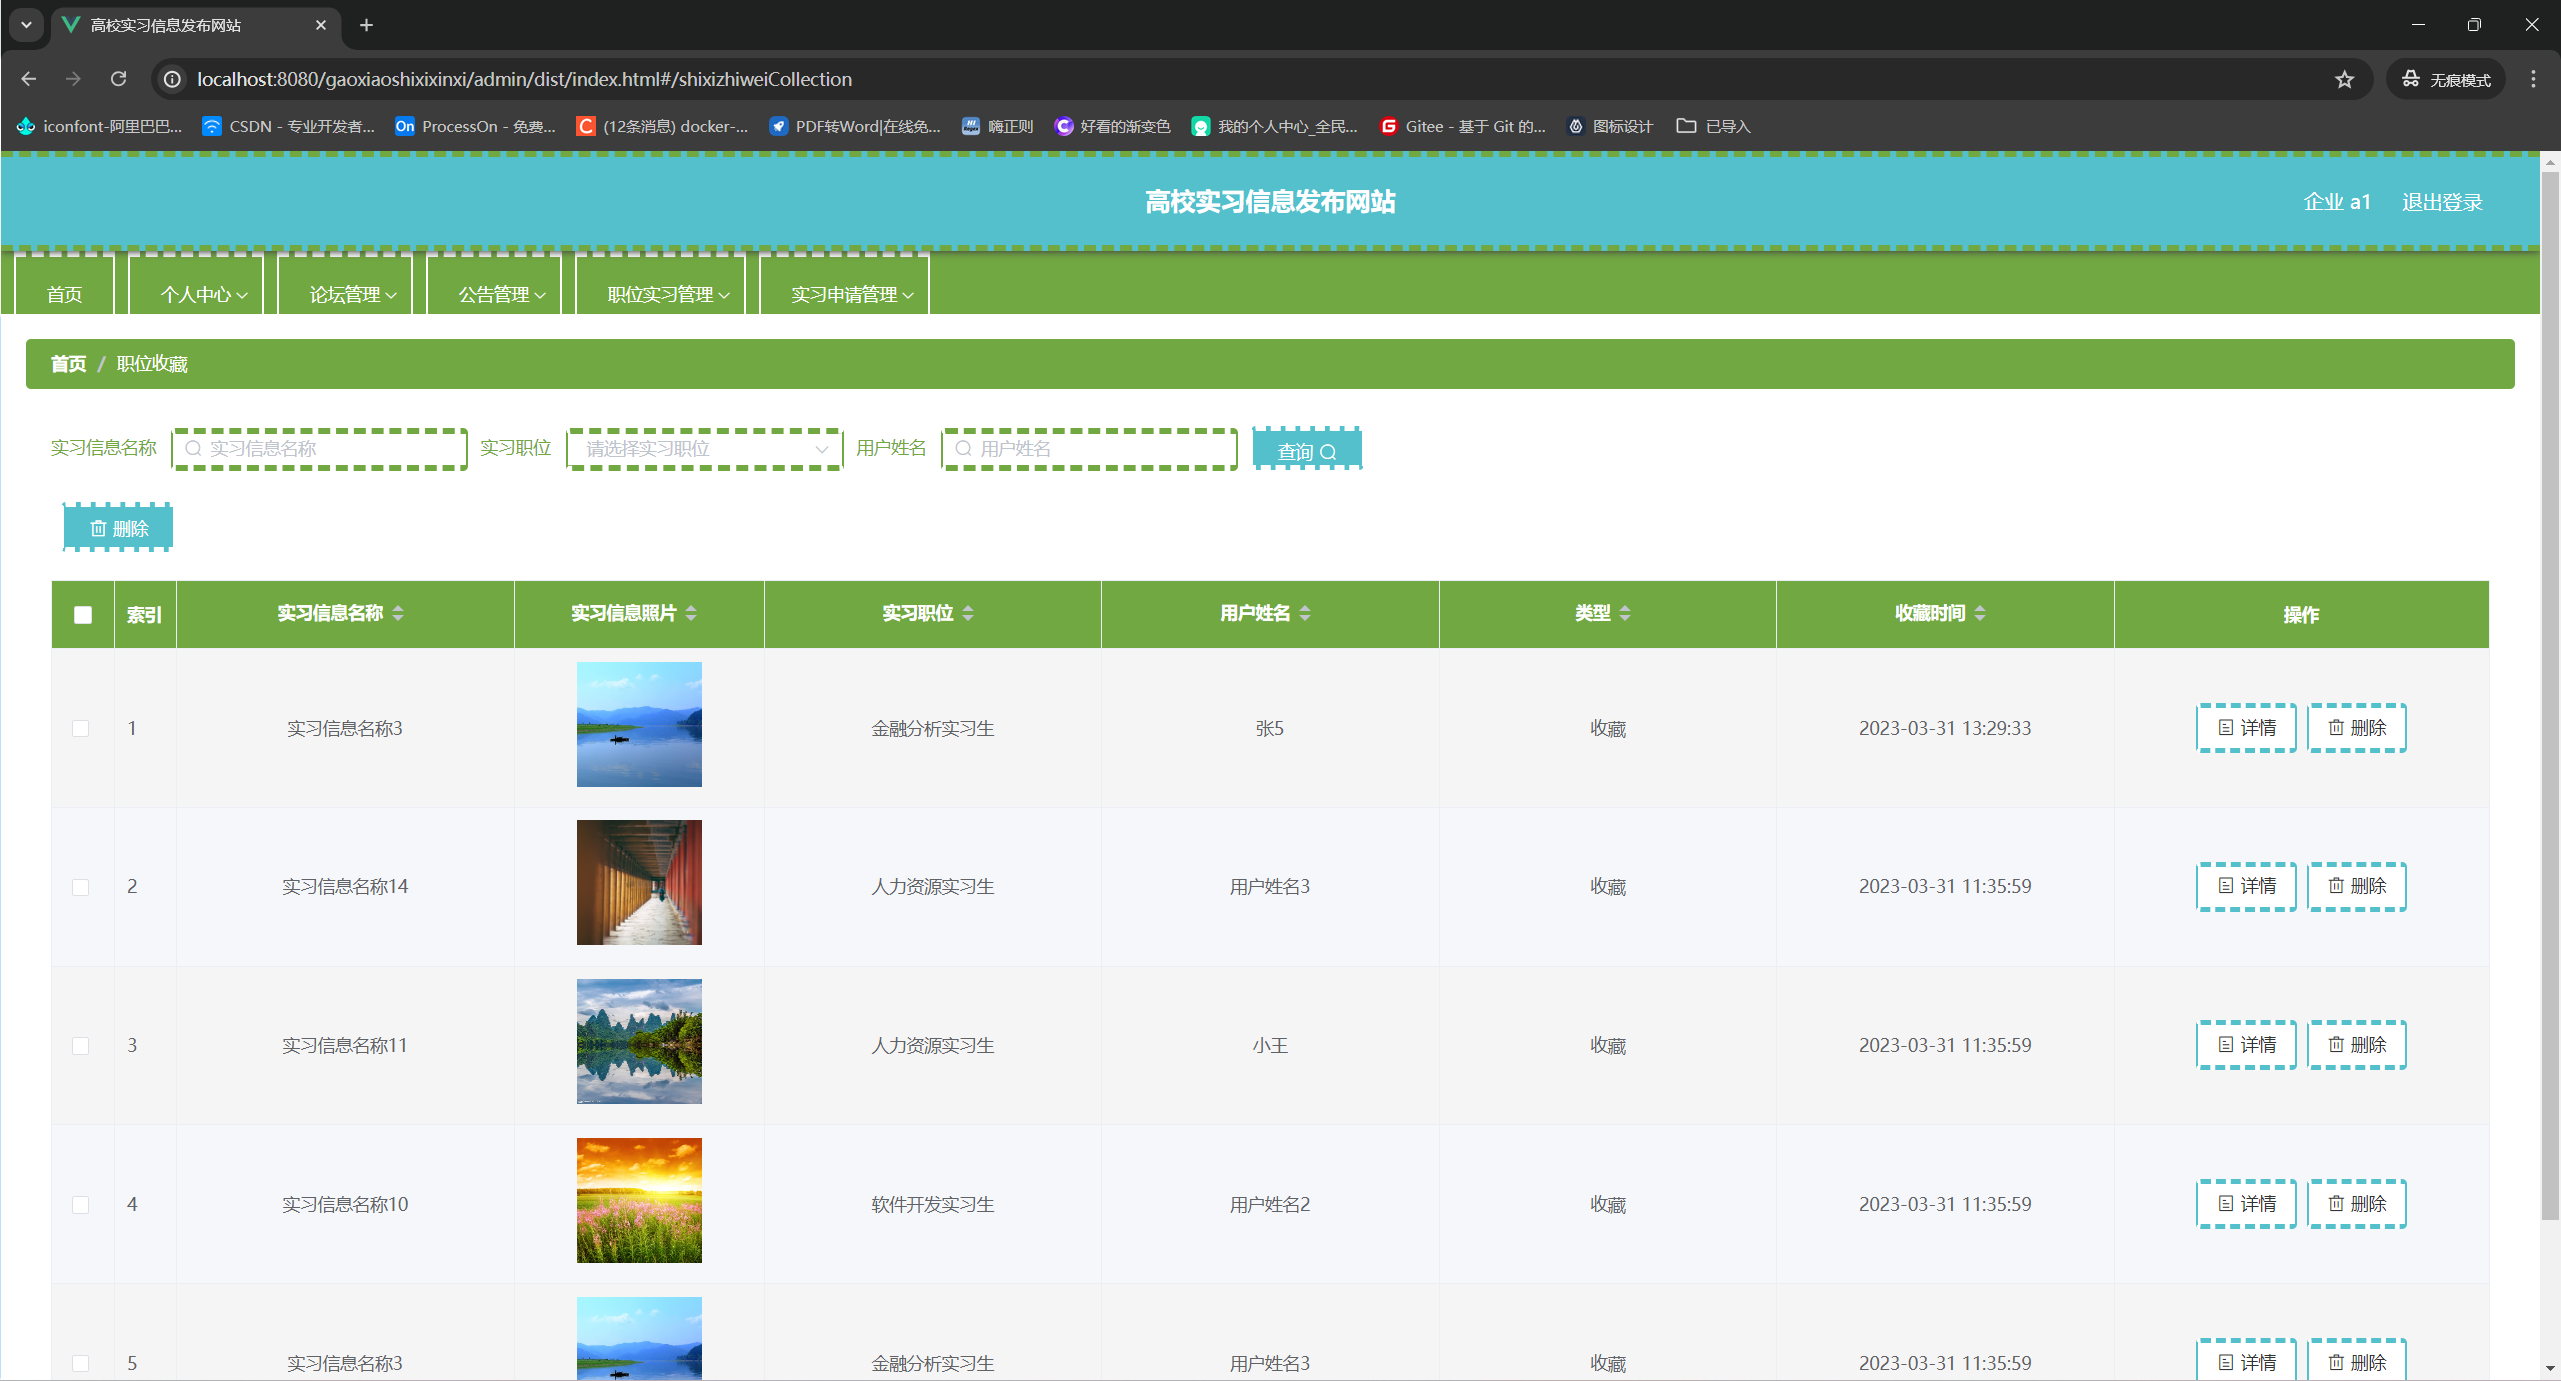Check the checkbox for row 1
Screen dimensions: 2561x1381
81,729
